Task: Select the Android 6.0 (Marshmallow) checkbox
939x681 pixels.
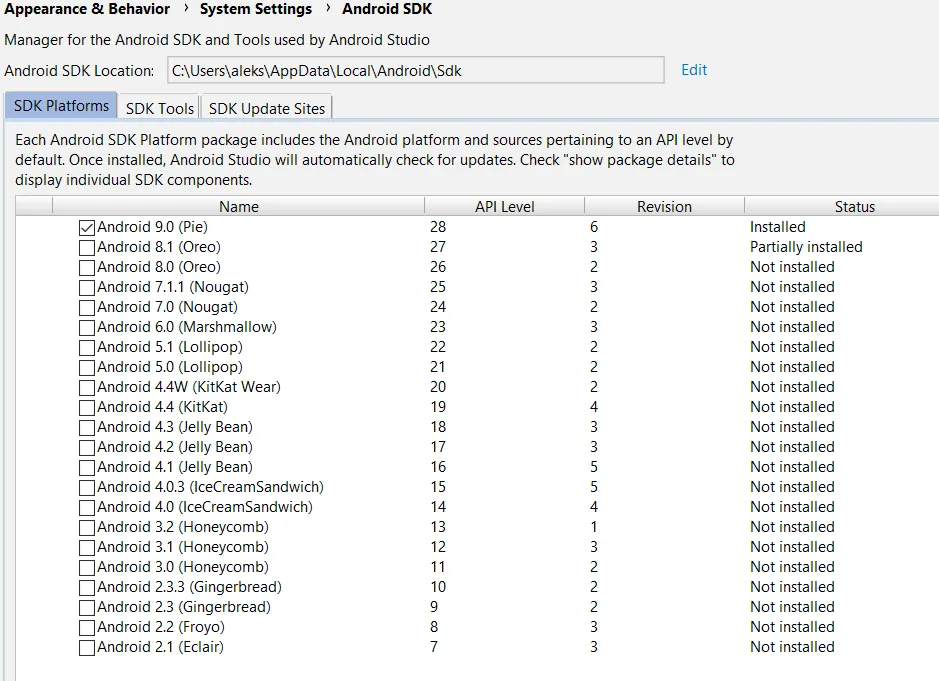Action: pyautogui.click(x=87, y=327)
